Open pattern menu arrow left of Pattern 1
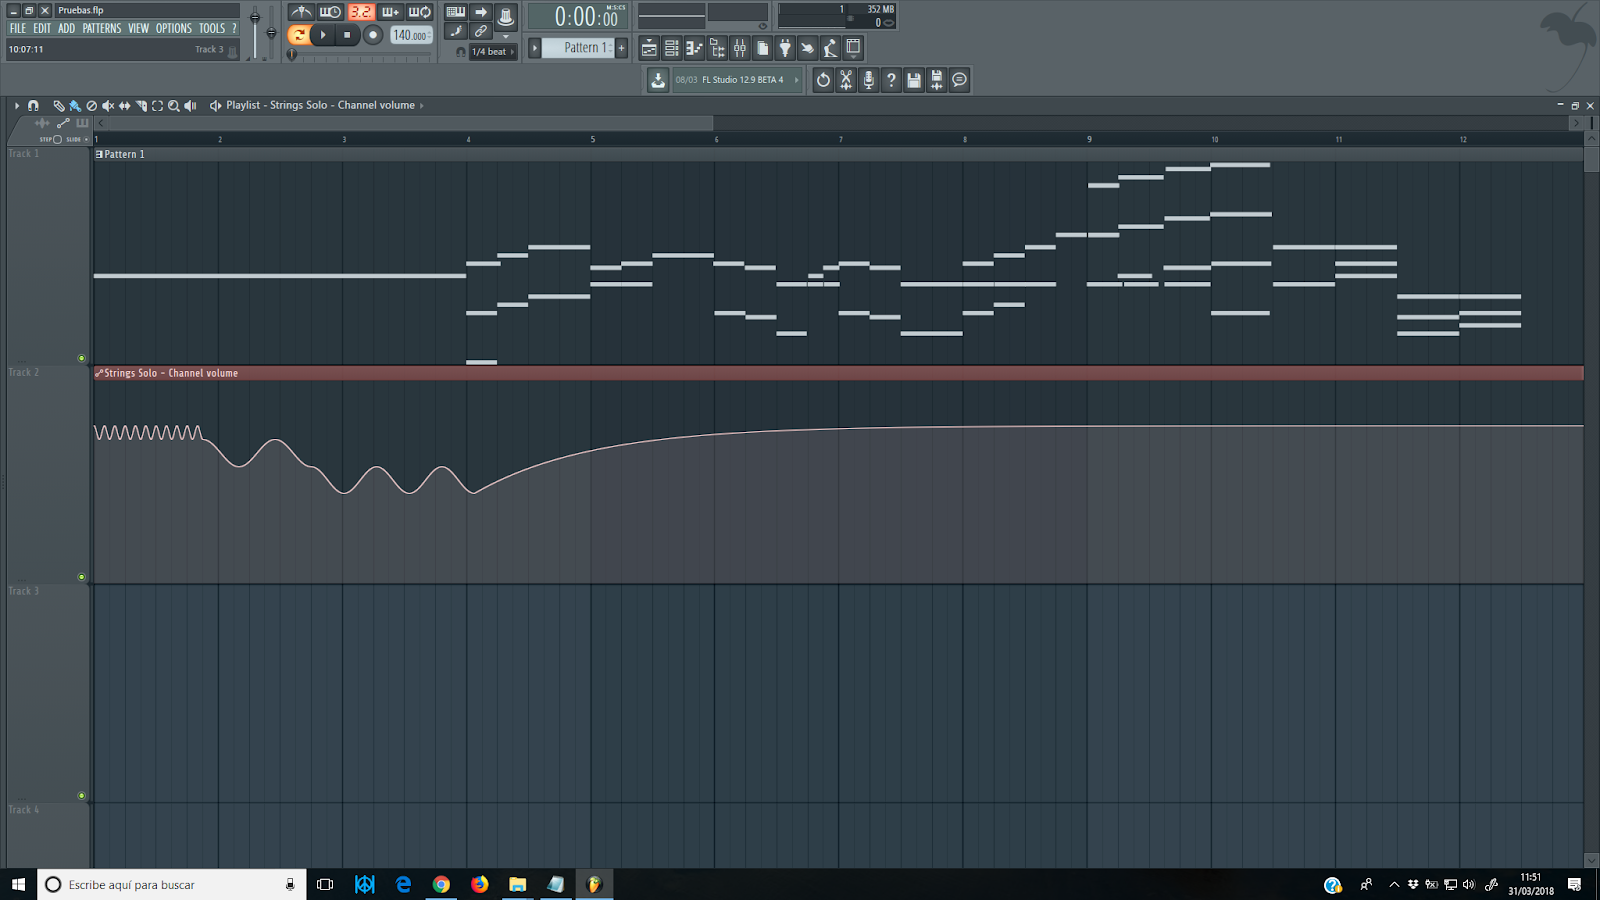 (x=534, y=48)
